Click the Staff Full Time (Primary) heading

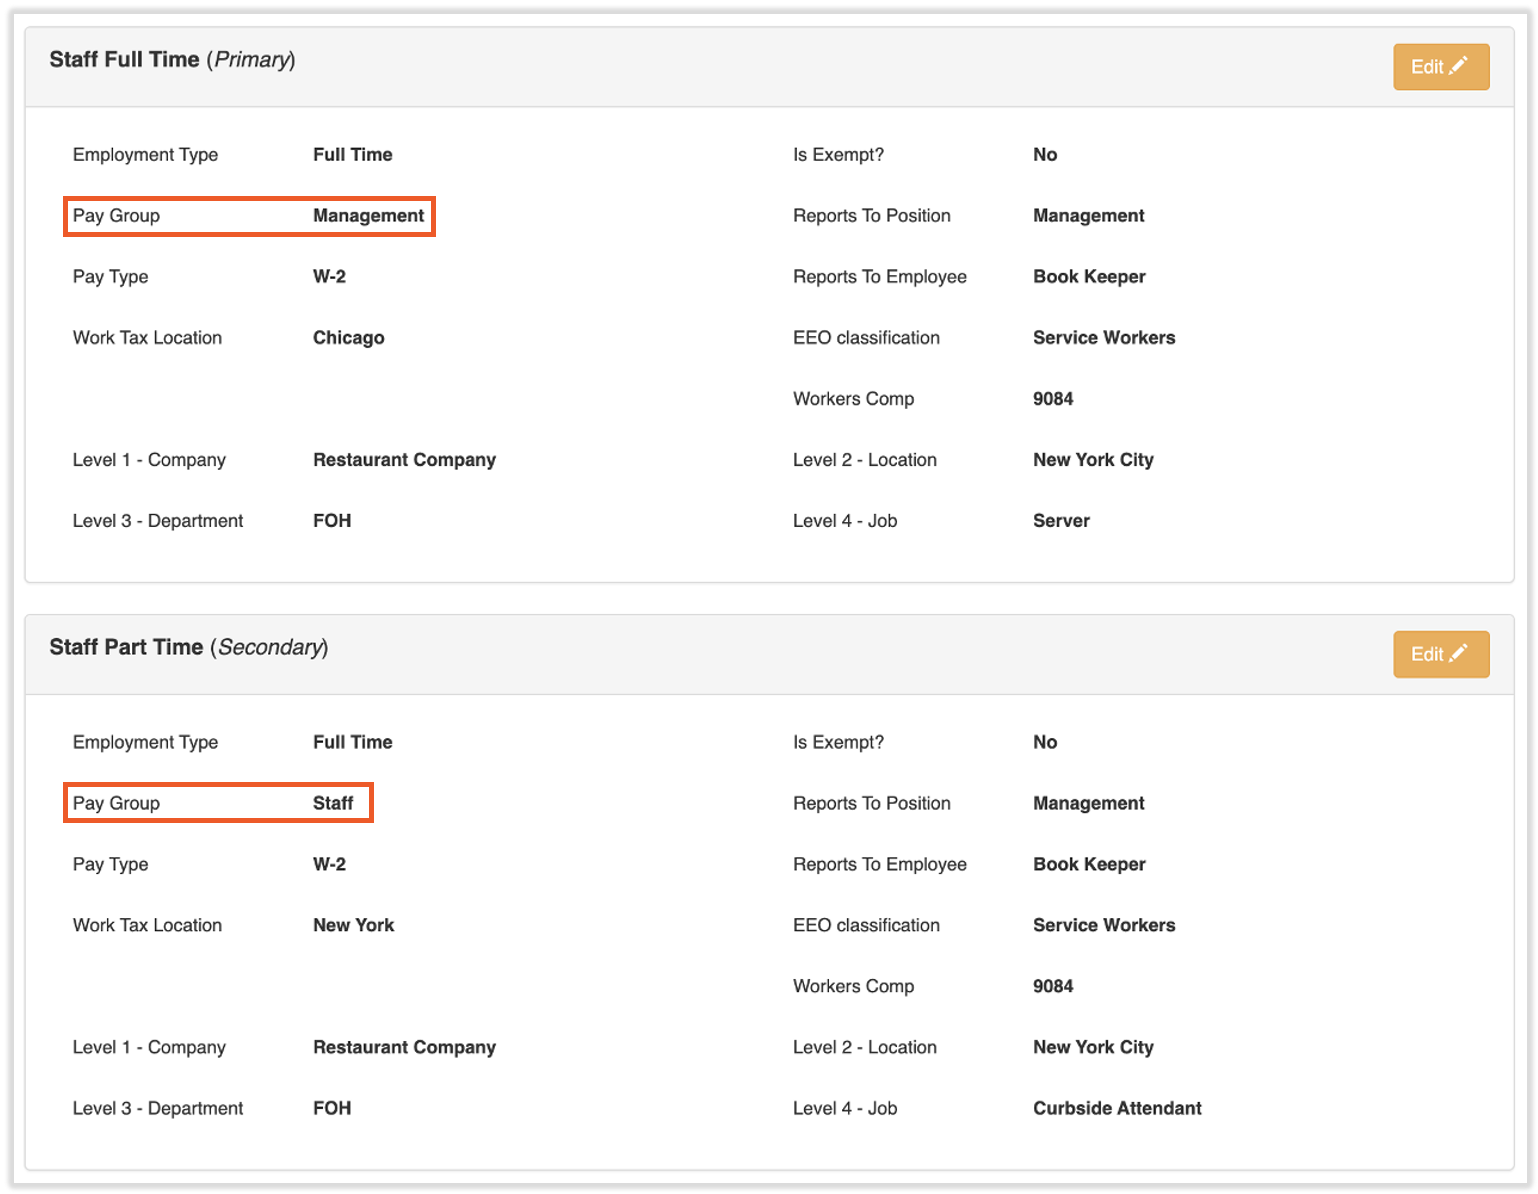click(x=172, y=59)
